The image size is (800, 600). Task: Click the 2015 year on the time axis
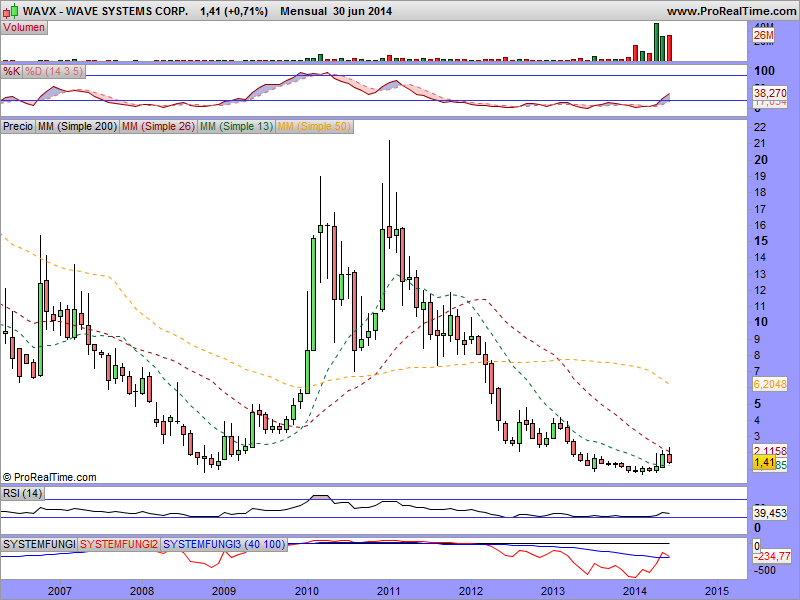[717, 591]
